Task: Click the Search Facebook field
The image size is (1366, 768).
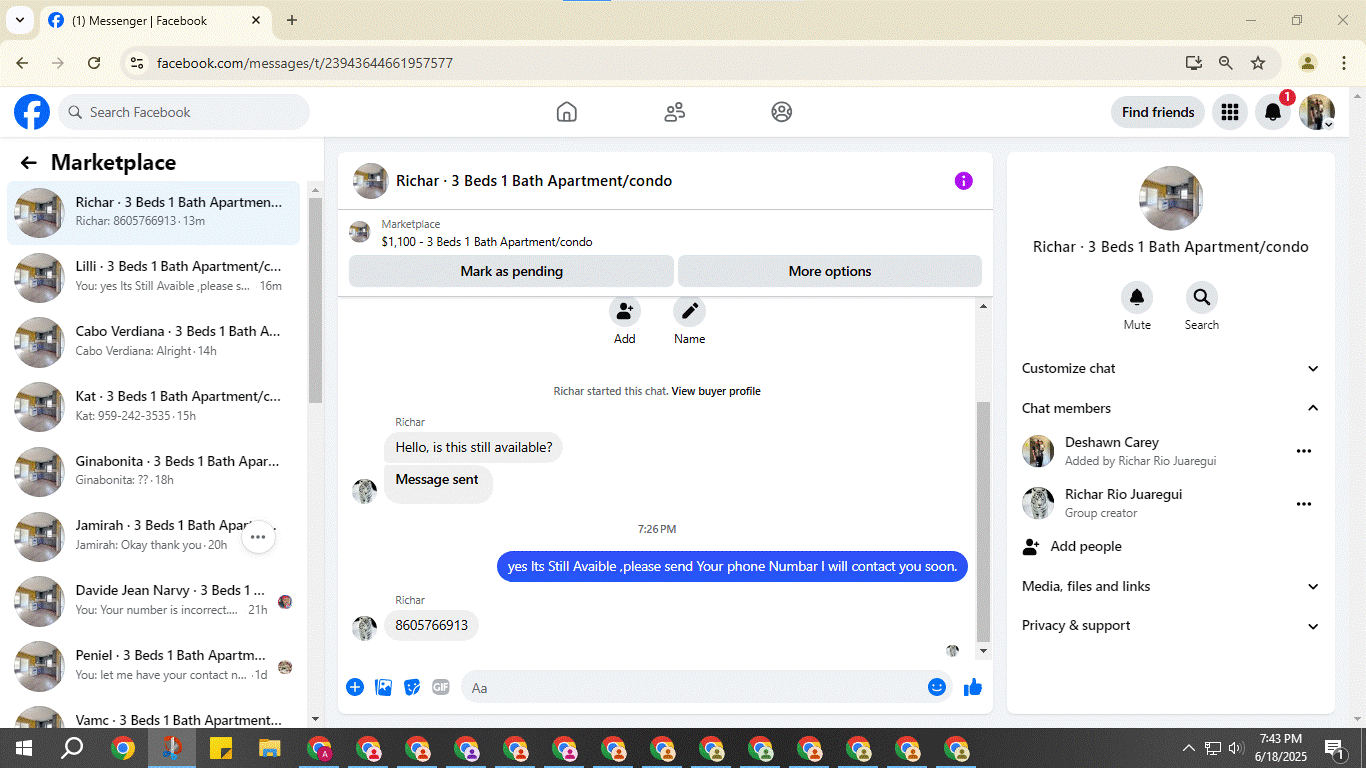Action: tap(184, 112)
